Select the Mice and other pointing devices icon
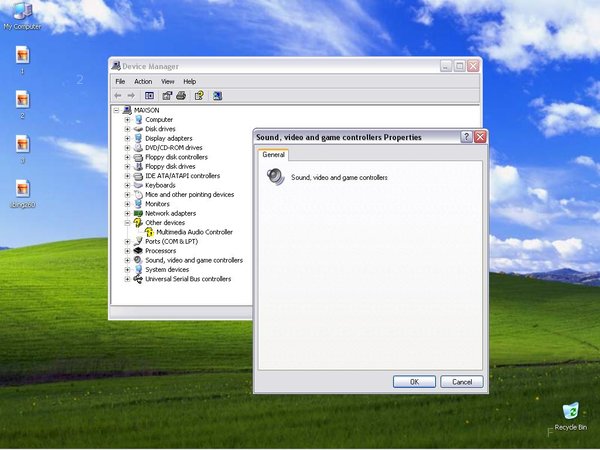Image resolution: width=600 pixels, height=450 pixels. tap(139, 195)
